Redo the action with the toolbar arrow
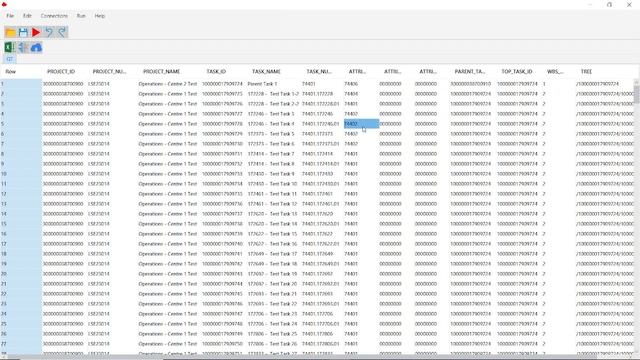640x360 pixels. (x=62, y=32)
